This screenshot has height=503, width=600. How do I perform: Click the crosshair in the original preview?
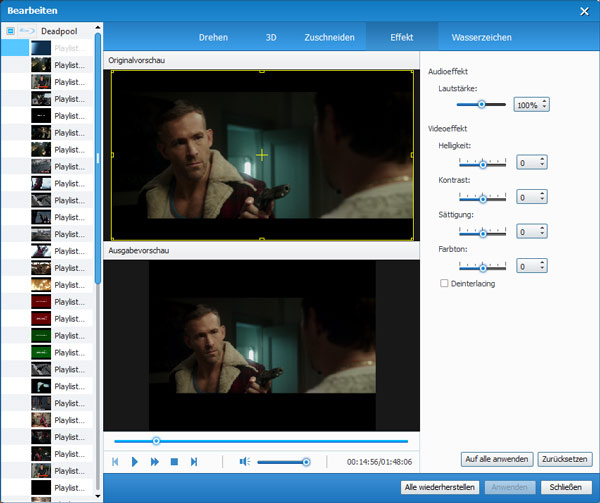coord(262,155)
